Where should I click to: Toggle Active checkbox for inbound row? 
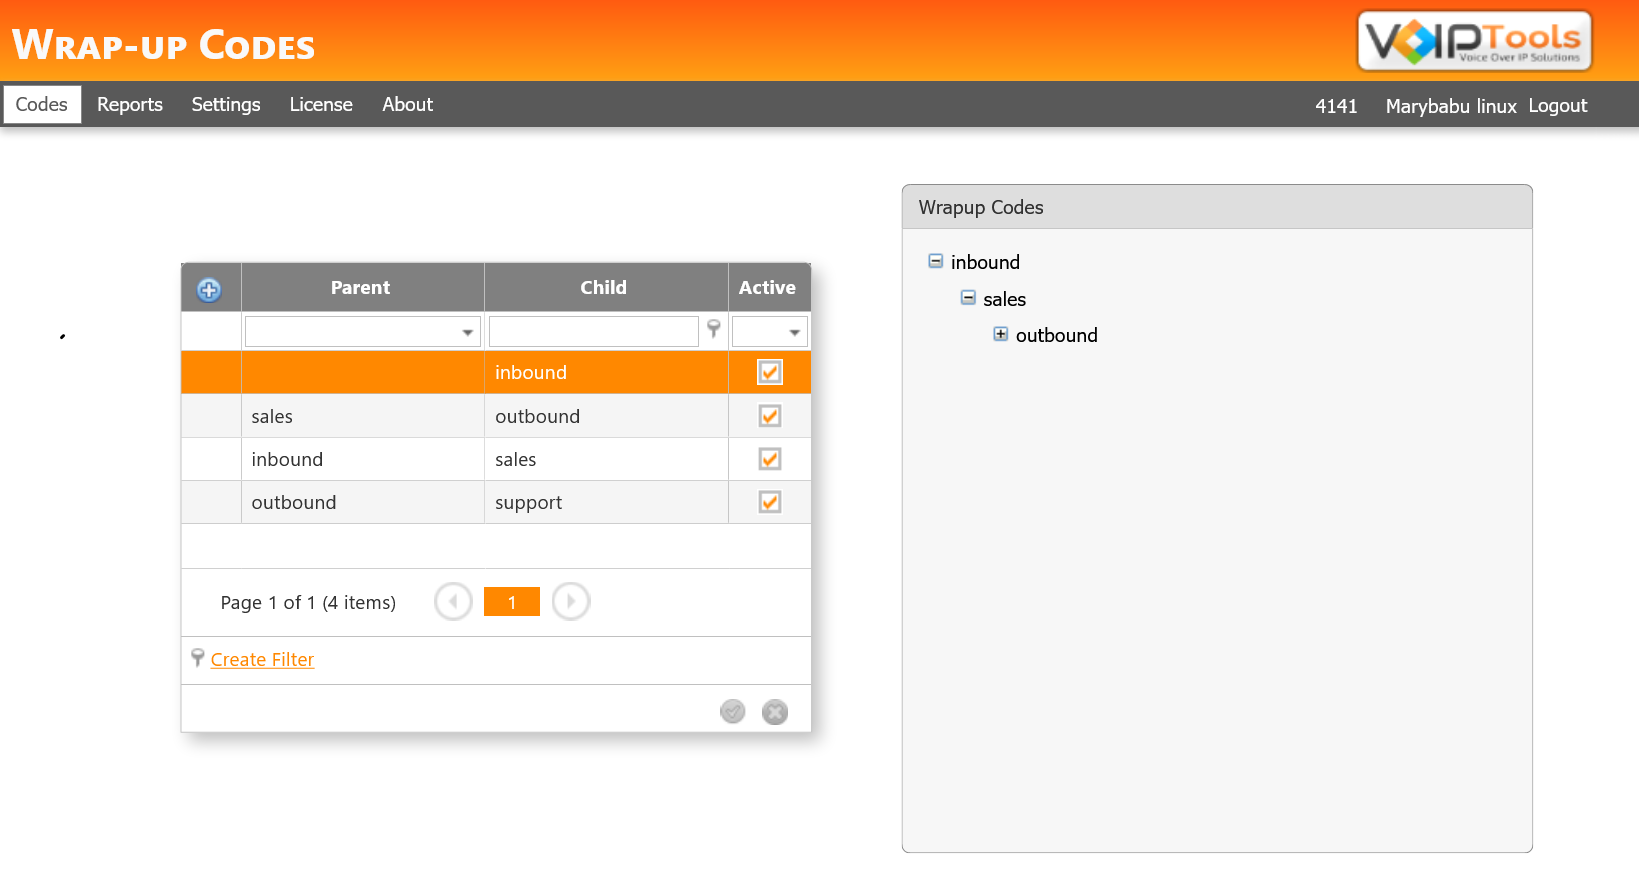coord(769,372)
